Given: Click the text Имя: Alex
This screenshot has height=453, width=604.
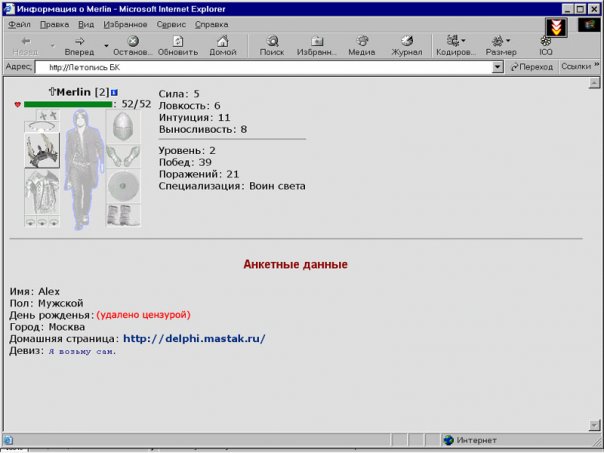Looking at the screenshot, I should (35, 291).
